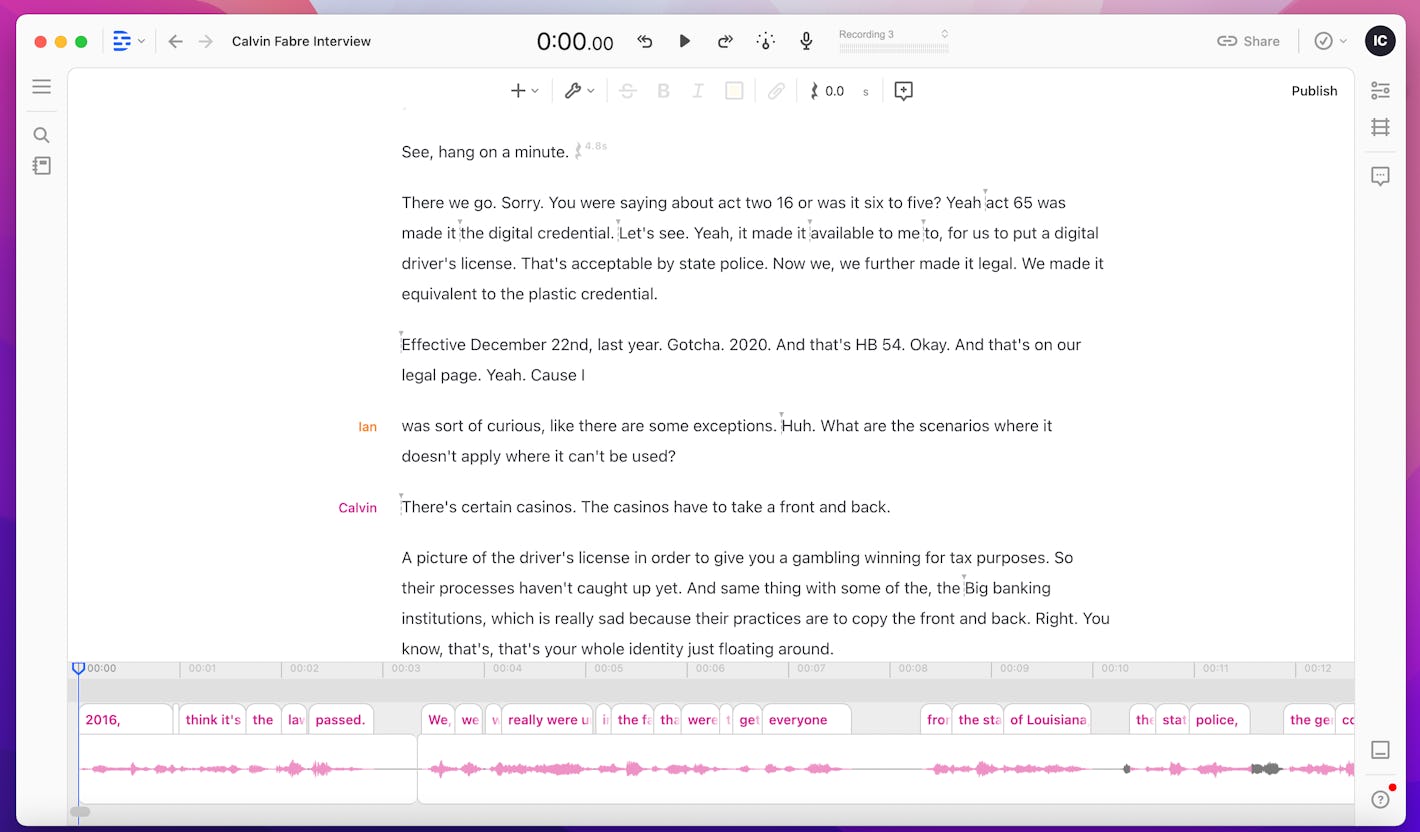Open the comments panel on the right sidebar
This screenshot has width=1420, height=832.
pyautogui.click(x=1380, y=175)
